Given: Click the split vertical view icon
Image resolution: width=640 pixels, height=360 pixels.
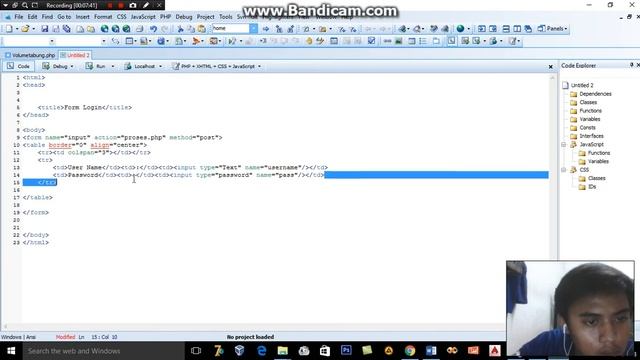Looking at the screenshot, I should 517,29.
